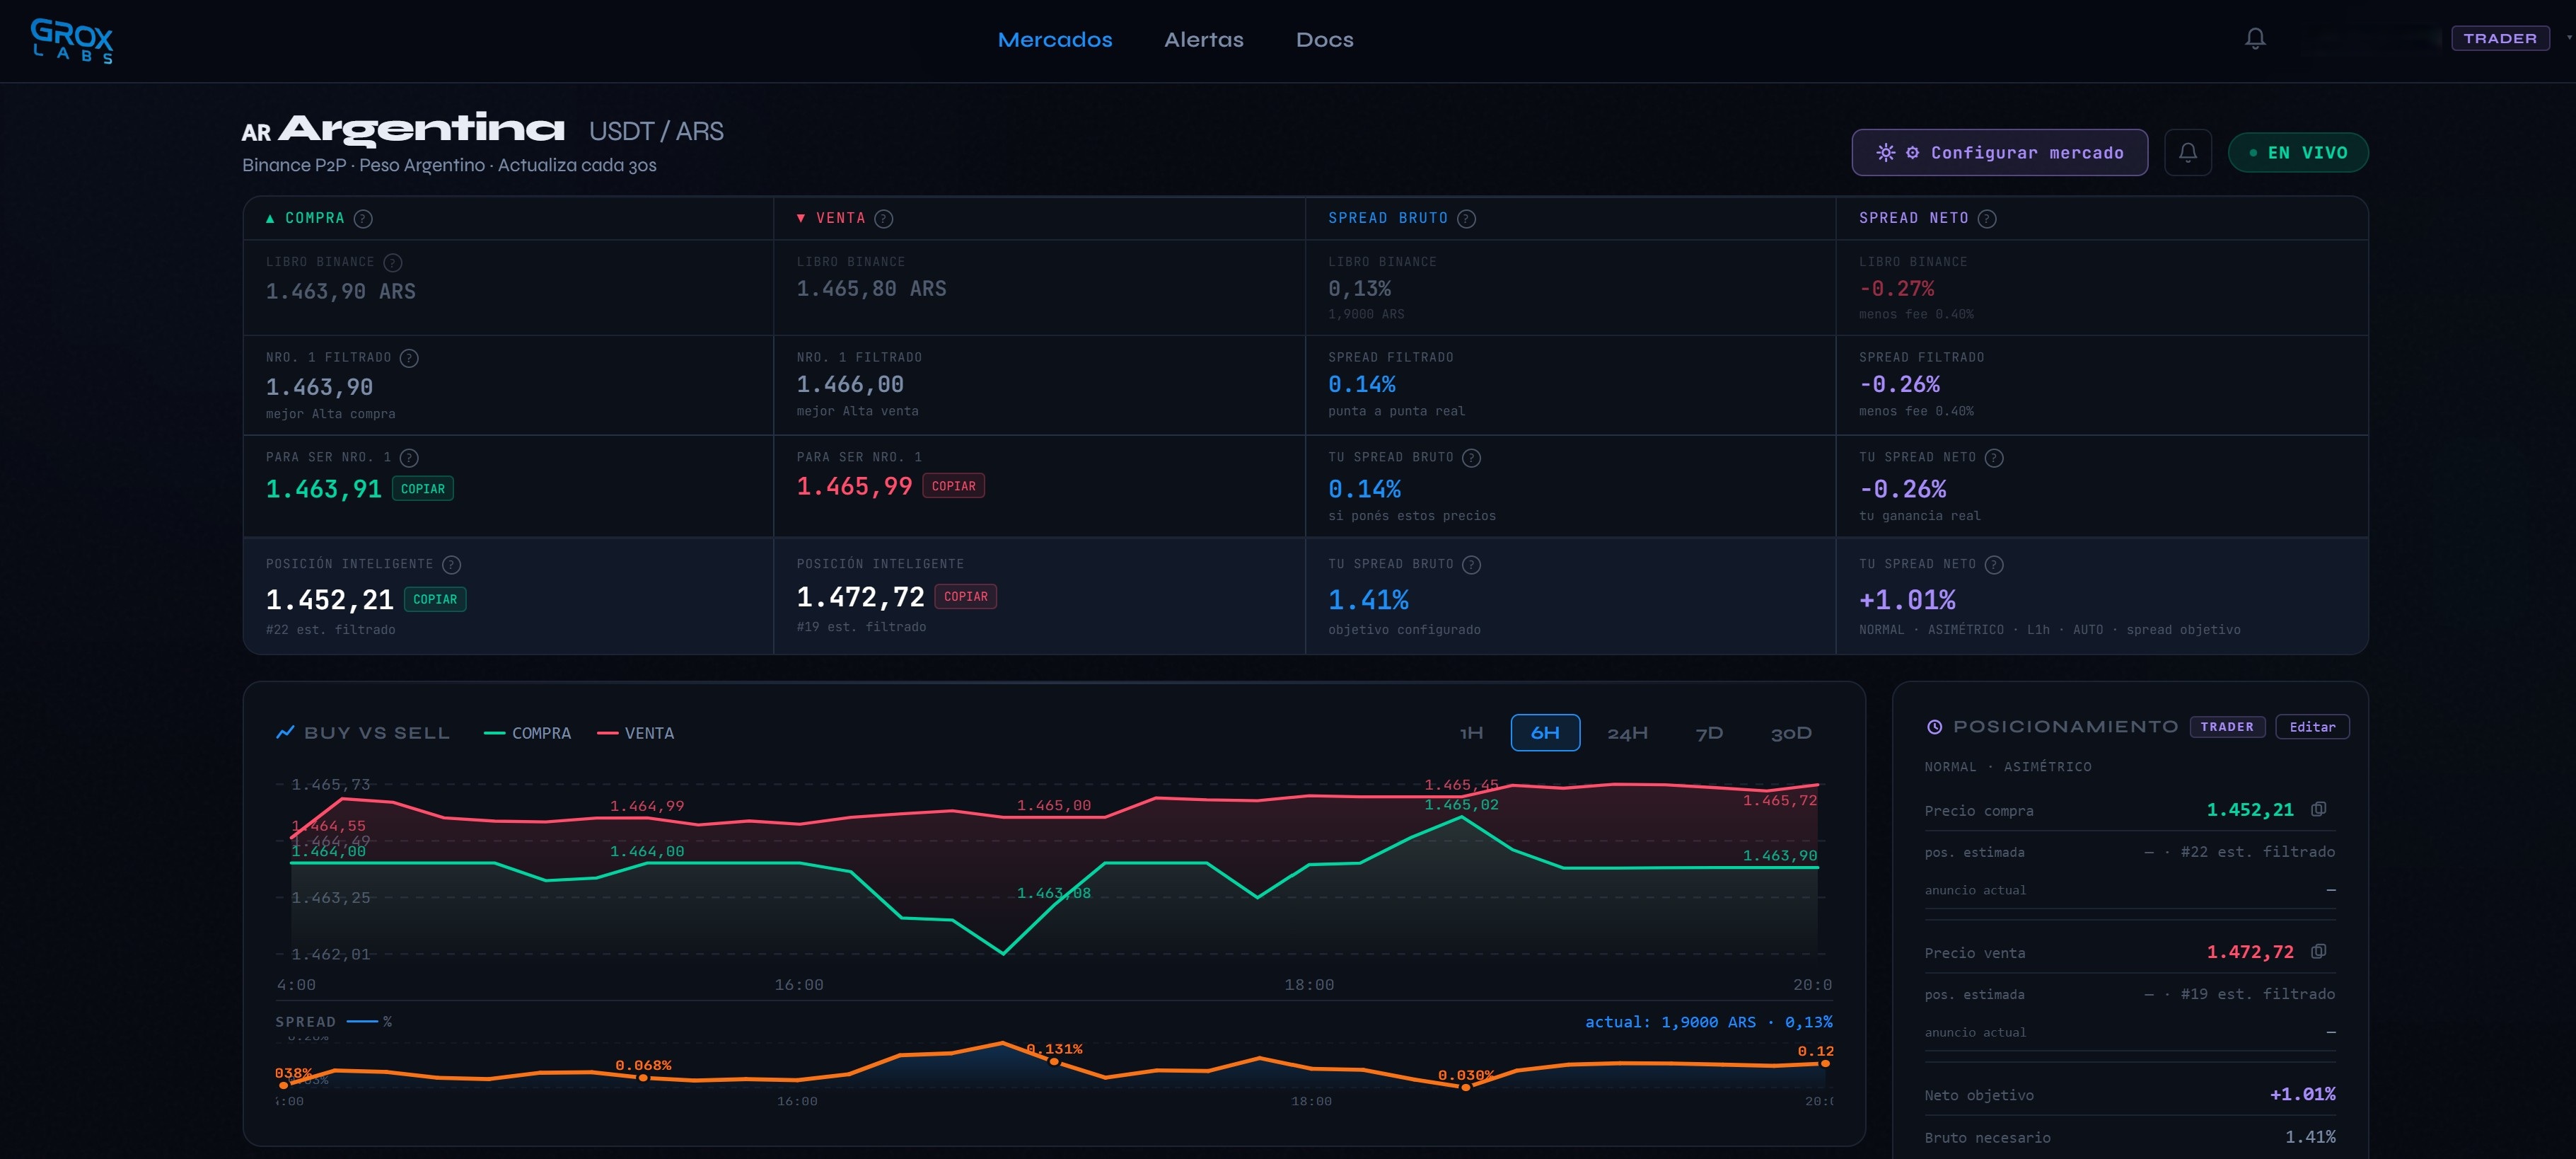This screenshot has width=2576, height=1159.
Task: Toggle VENTA series in chart legend
Action: click(636, 733)
